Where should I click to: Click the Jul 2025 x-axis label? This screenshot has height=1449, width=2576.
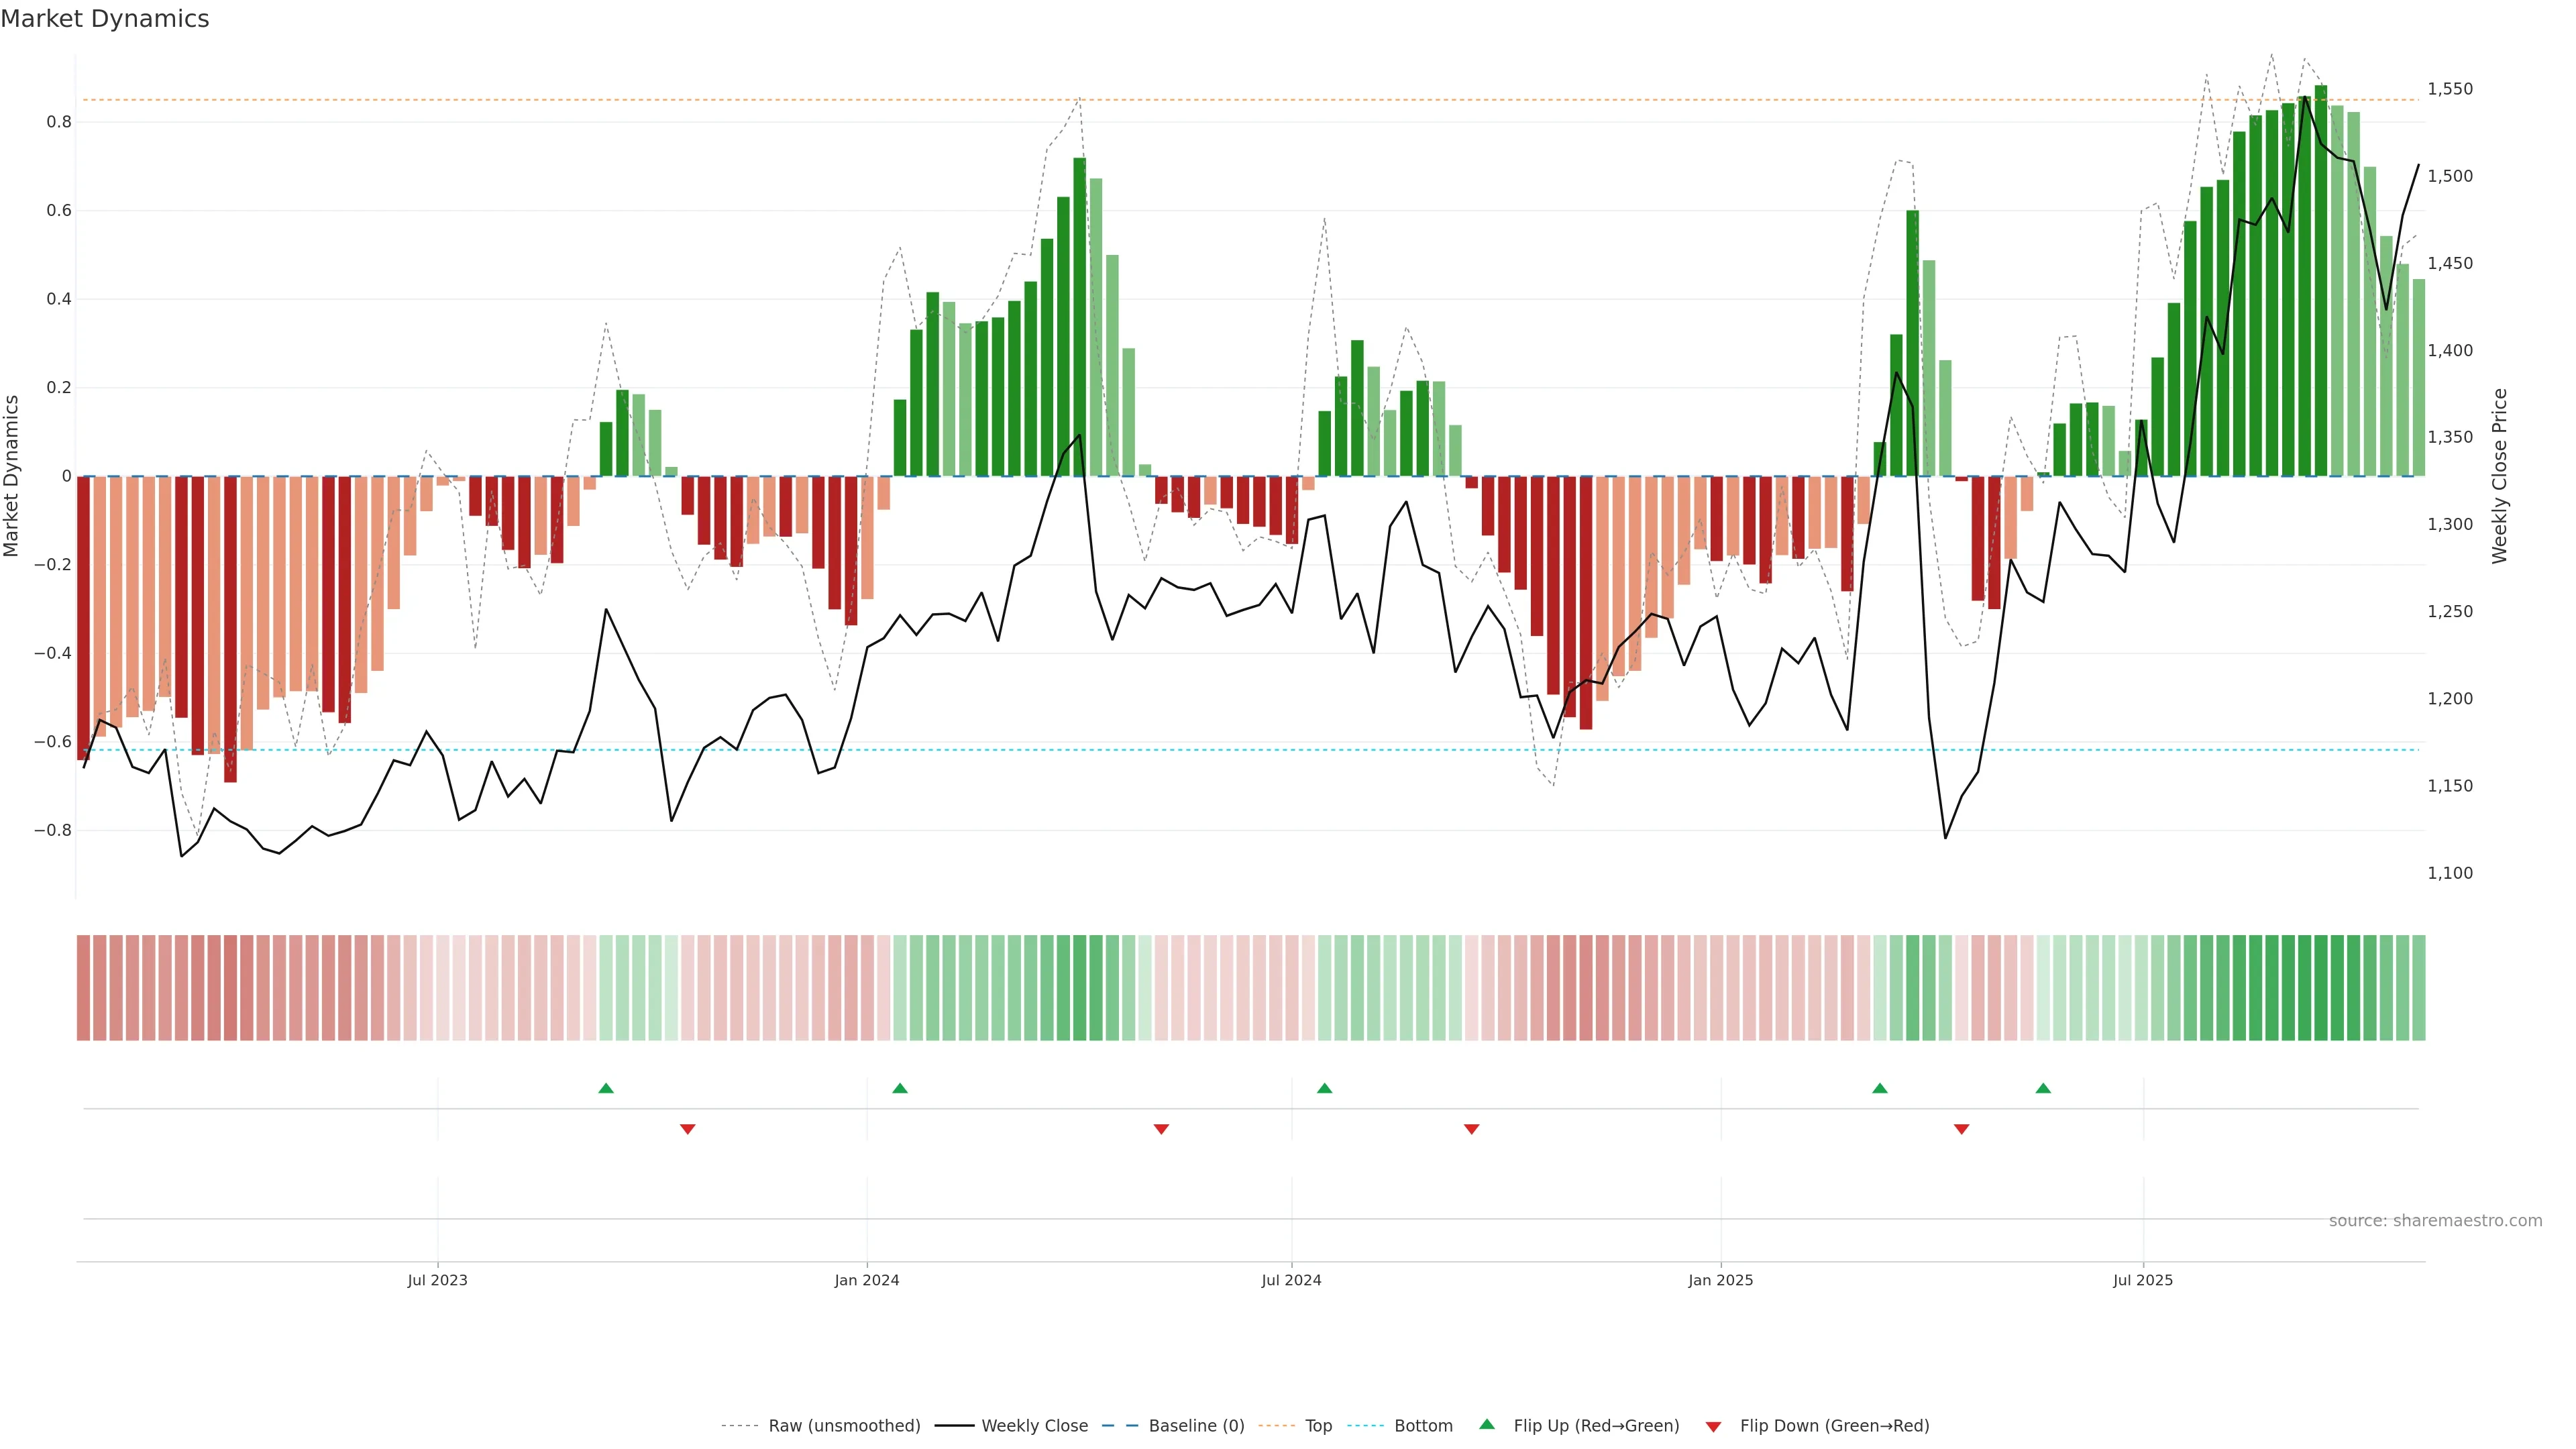point(2143,1280)
